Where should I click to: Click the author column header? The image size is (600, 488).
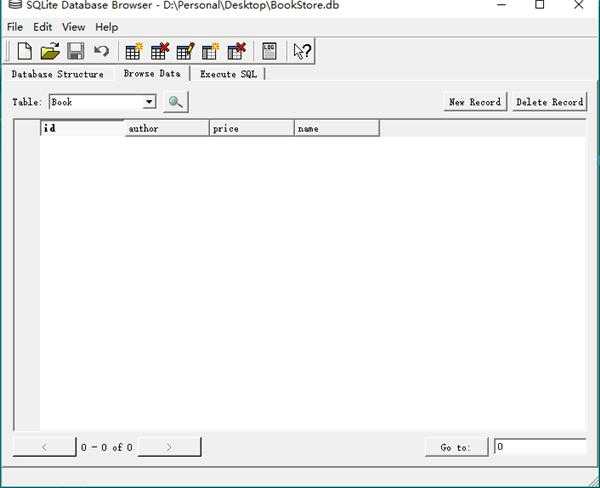[166, 128]
